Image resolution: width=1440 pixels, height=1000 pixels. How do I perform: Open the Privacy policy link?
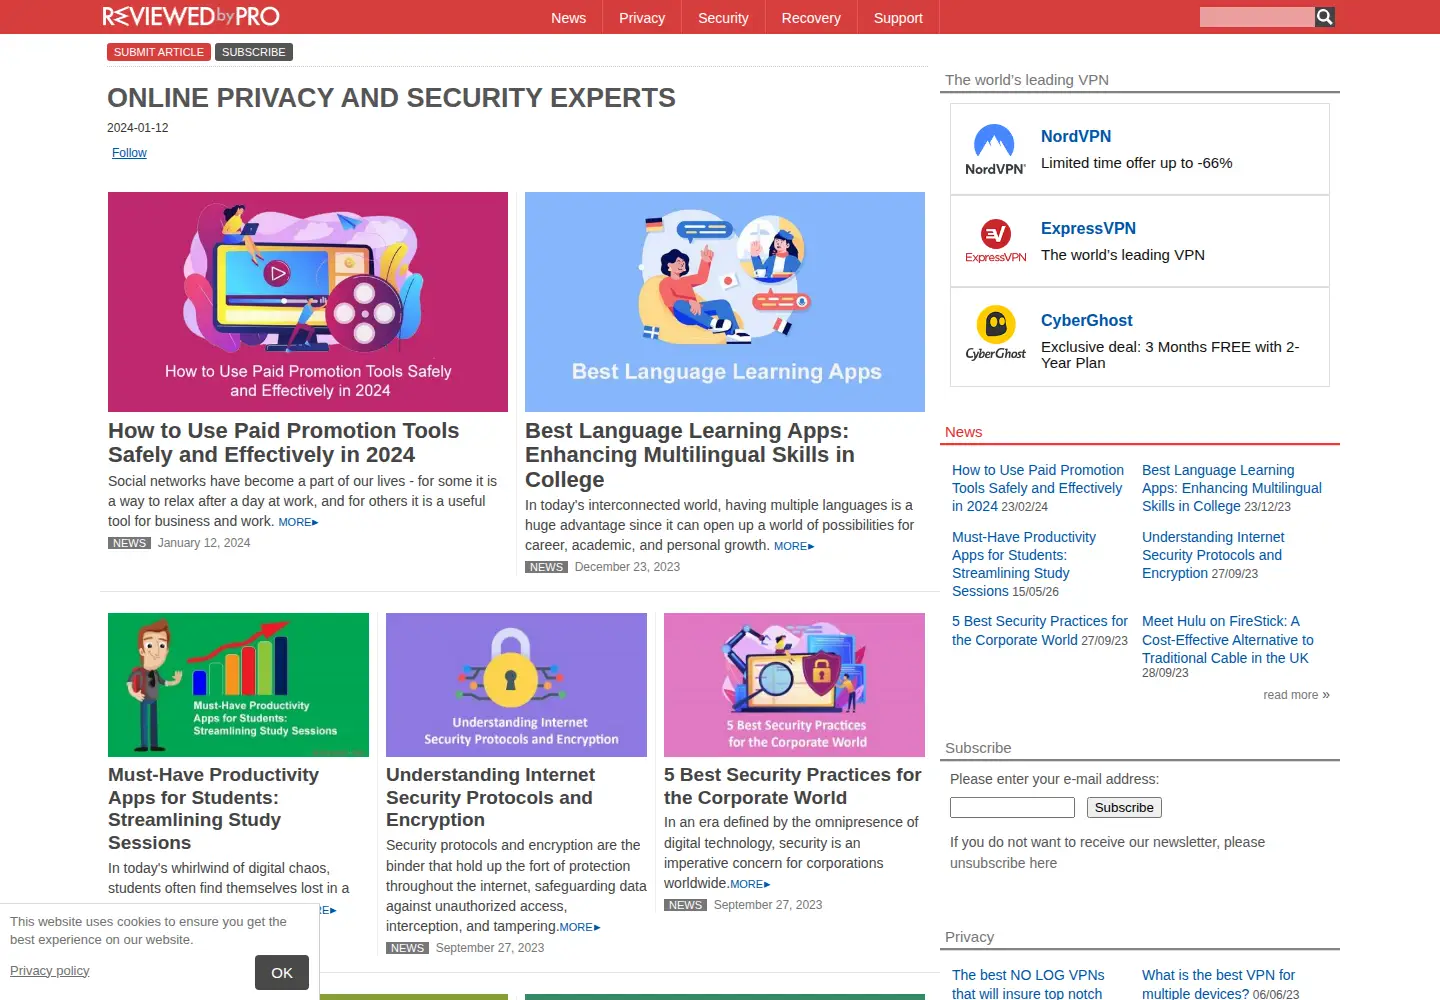point(50,970)
